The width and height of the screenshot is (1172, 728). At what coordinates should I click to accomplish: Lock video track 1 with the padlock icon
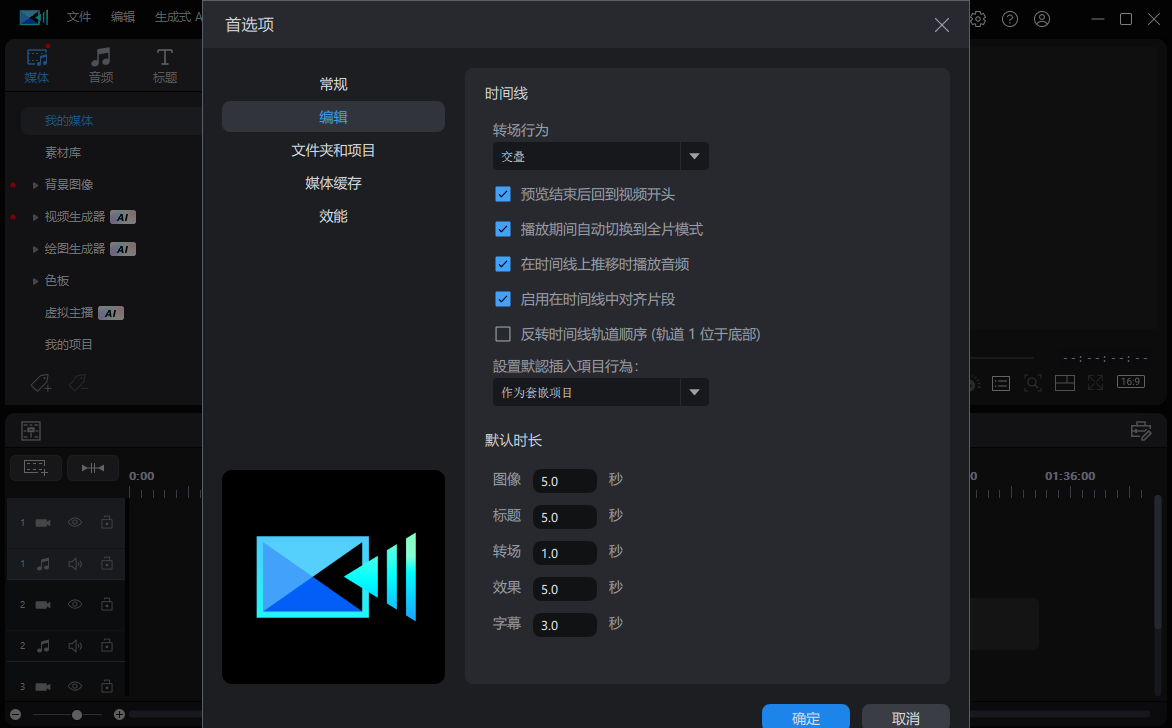(107, 522)
